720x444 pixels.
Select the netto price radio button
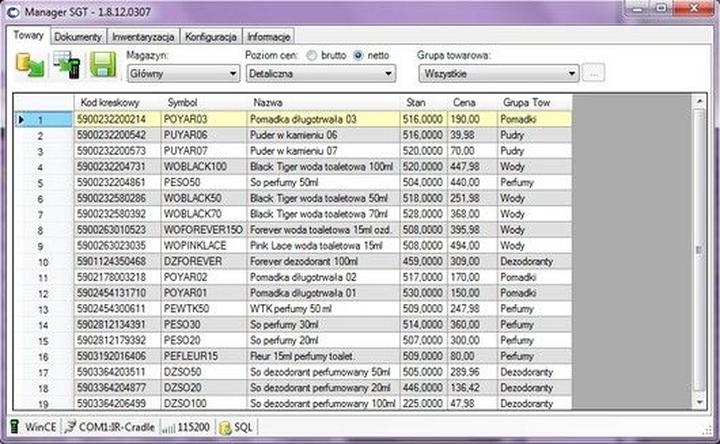point(358,55)
